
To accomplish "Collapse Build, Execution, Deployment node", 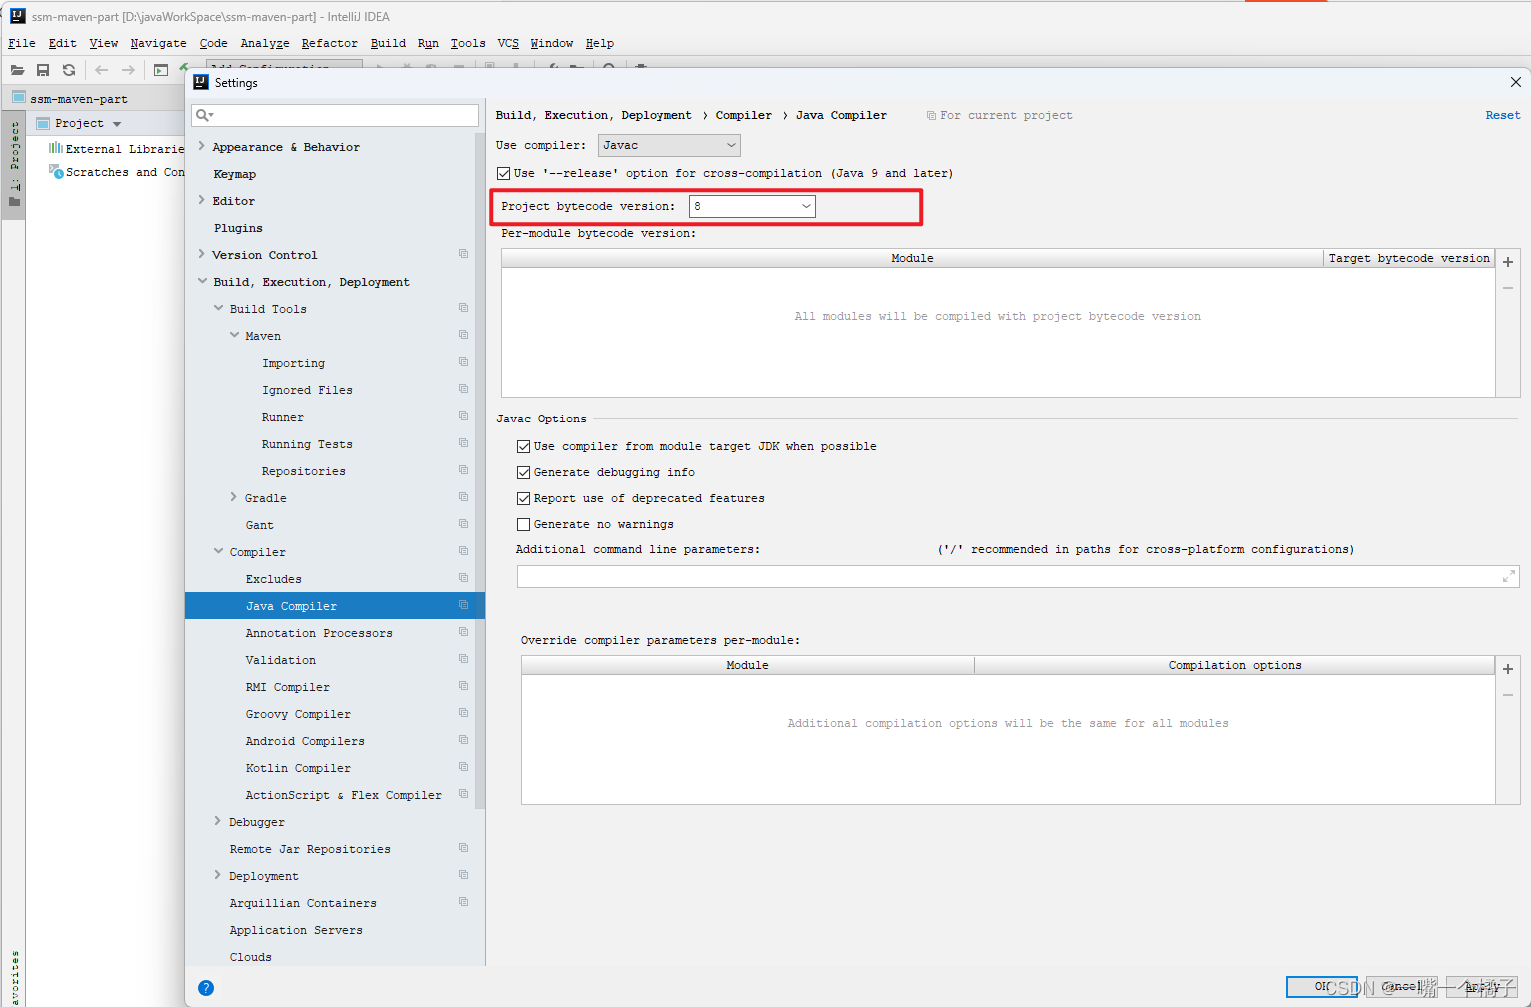I will (203, 281).
